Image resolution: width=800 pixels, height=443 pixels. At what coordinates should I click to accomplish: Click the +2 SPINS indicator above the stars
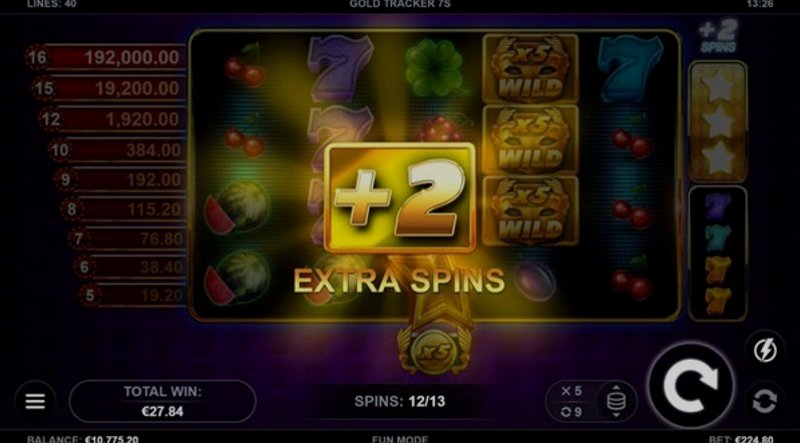718,36
